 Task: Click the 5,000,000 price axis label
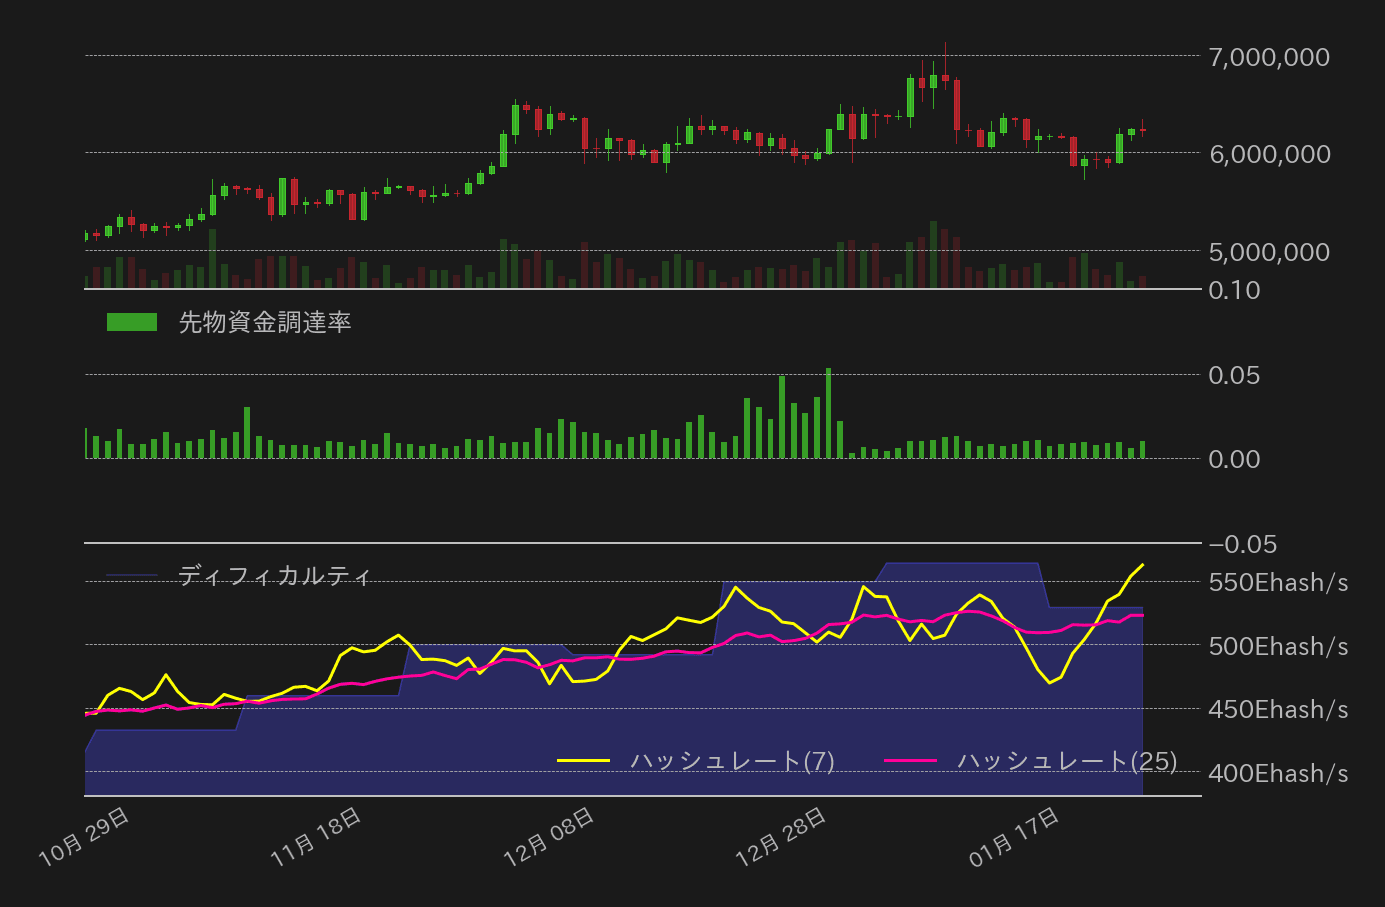pyautogui.click(x=1269, y=252)
